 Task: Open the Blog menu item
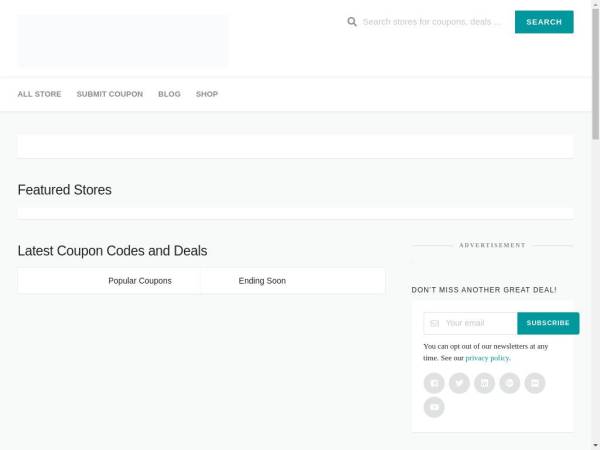(169, 94)
